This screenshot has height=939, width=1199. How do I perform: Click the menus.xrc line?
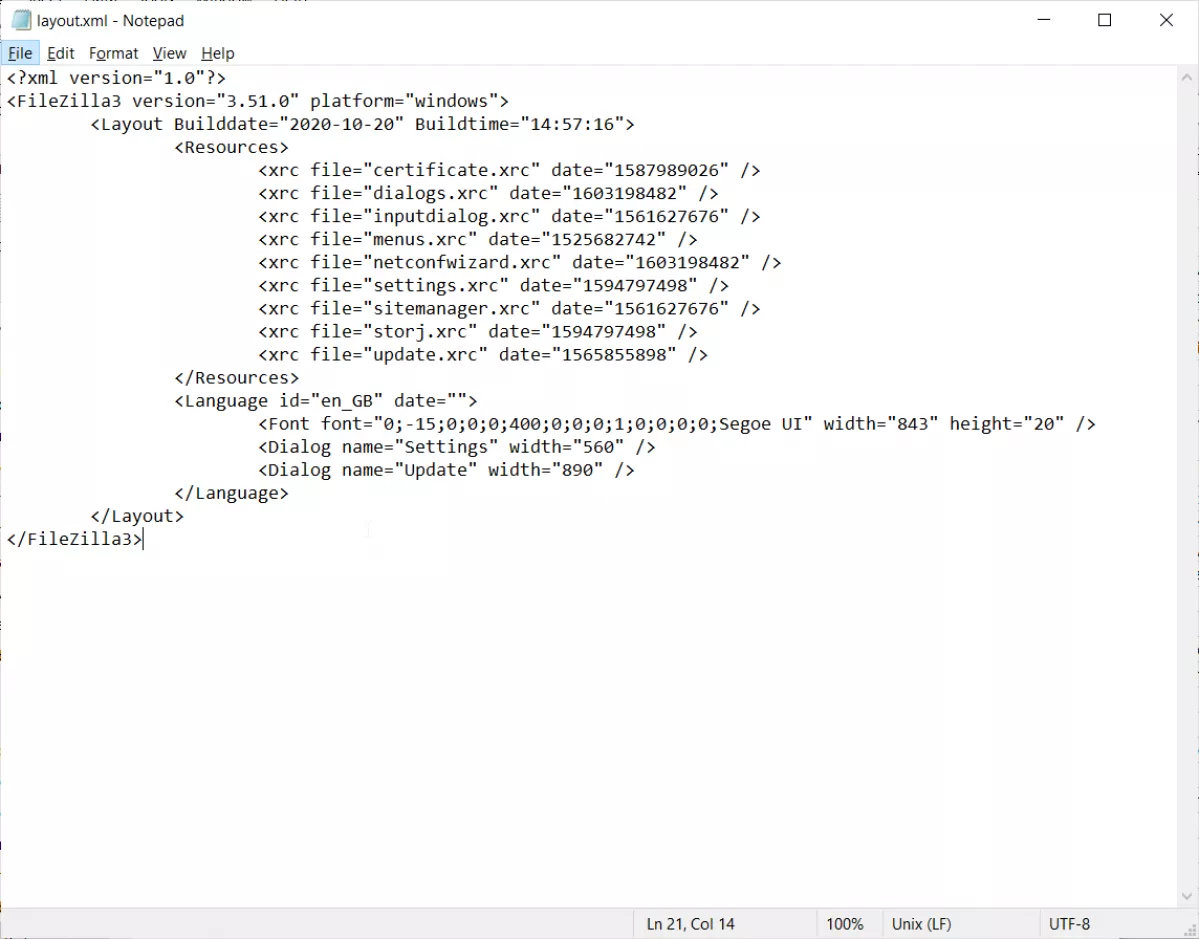point(478,239)
